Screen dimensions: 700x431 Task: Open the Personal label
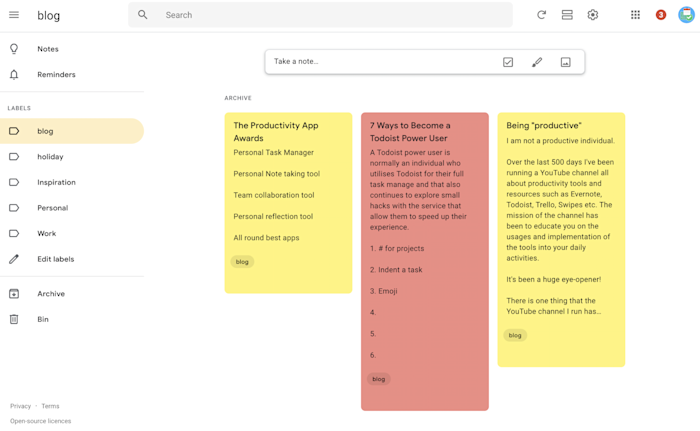click(x=72, y=208)
